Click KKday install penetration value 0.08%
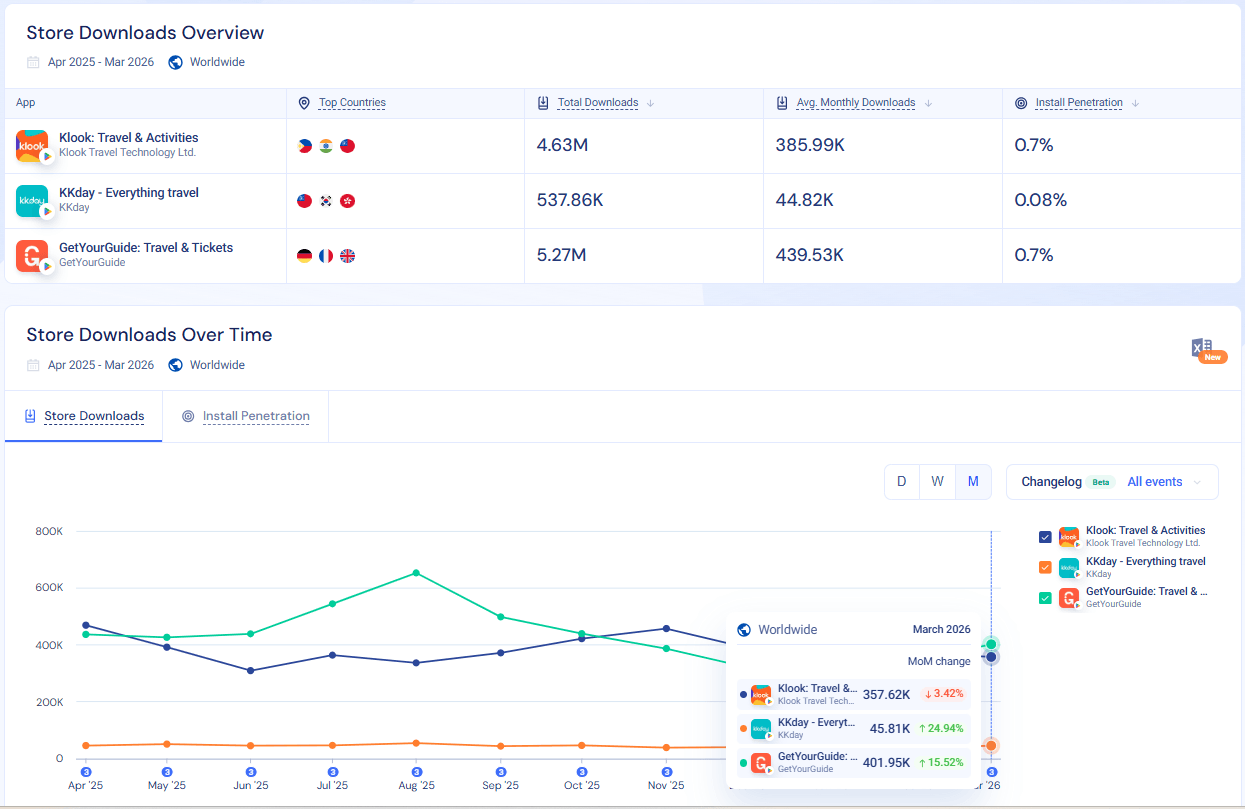Screen dimensions: 1245x809 tap(1041, 201)
